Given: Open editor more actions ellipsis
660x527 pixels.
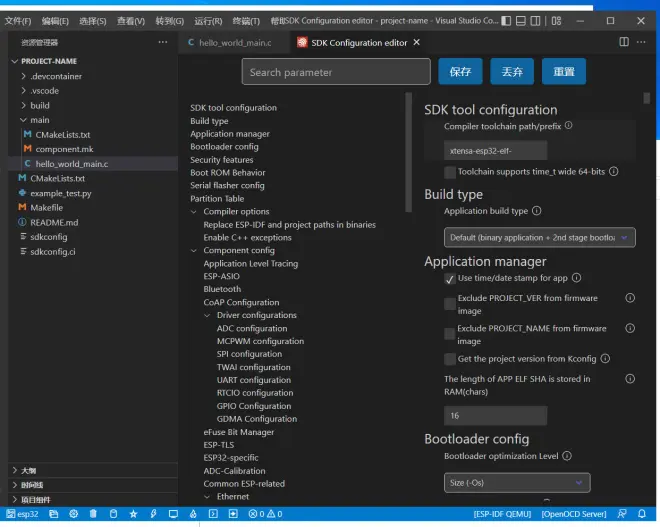Looking at the screenshot, I should tap(641, 42).
